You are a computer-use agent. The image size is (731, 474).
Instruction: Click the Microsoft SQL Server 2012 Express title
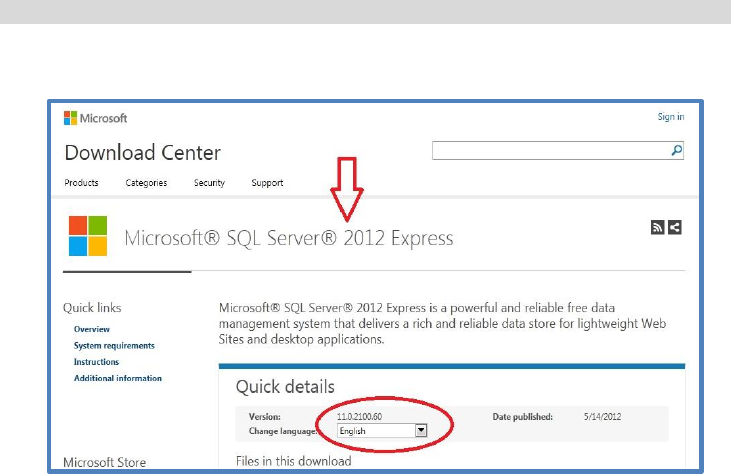pyautogui.click(x=289, y=238)
